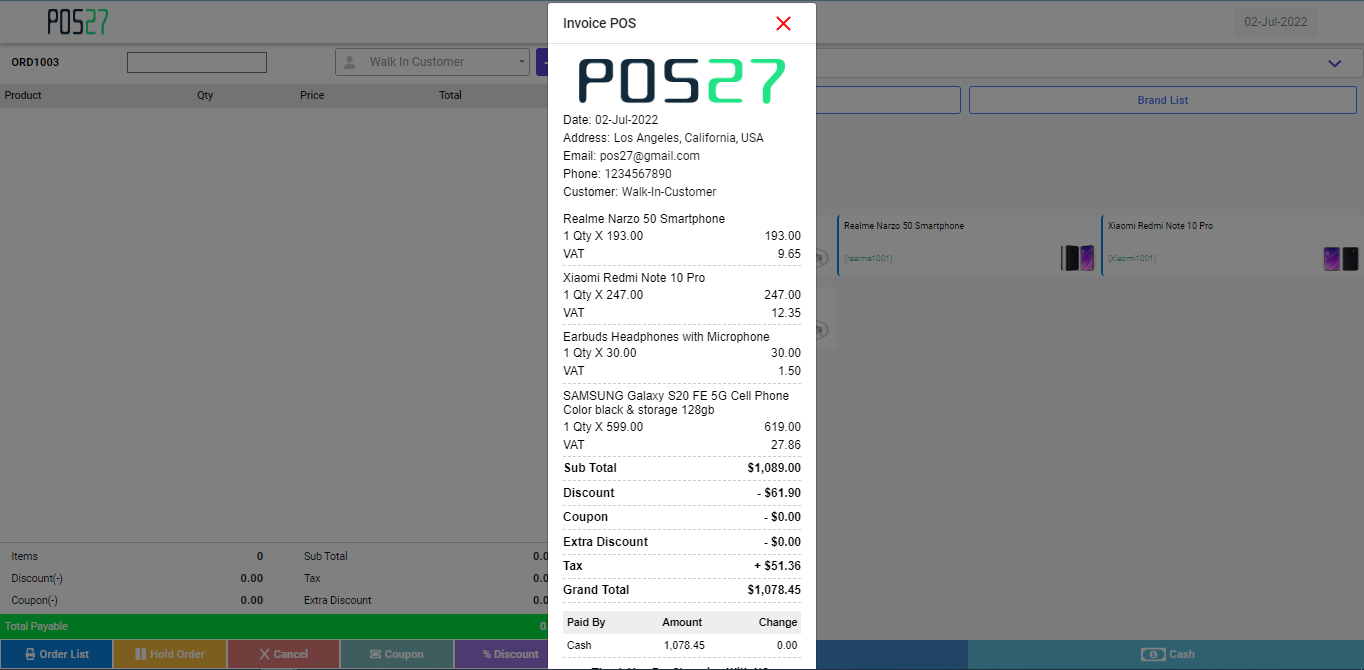Click the '1 Qty X 247.00' invoice line

(603, 295)
